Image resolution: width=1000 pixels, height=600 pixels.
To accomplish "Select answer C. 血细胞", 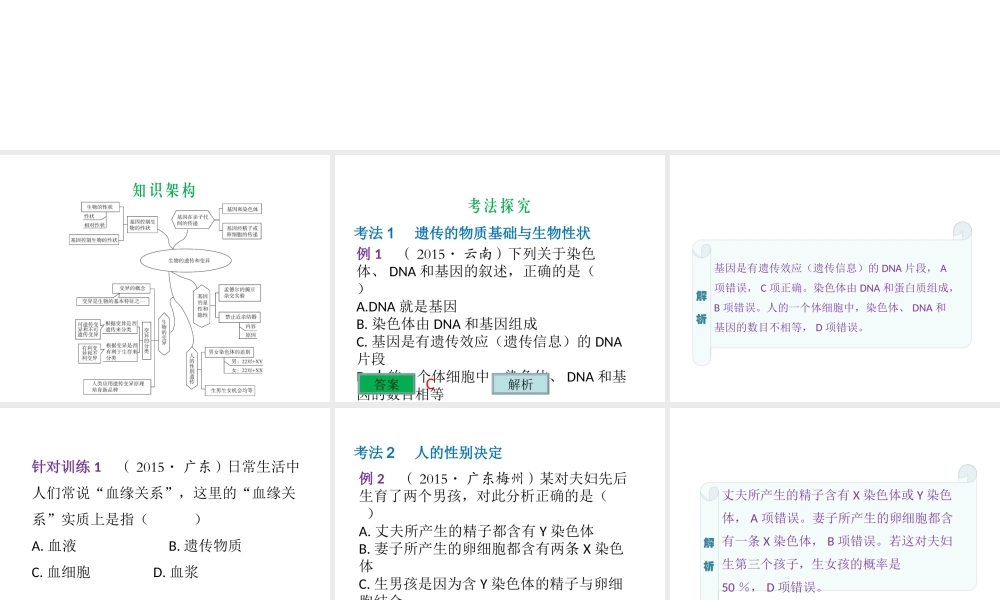I will pyautogui.click(x=61, y=572).
